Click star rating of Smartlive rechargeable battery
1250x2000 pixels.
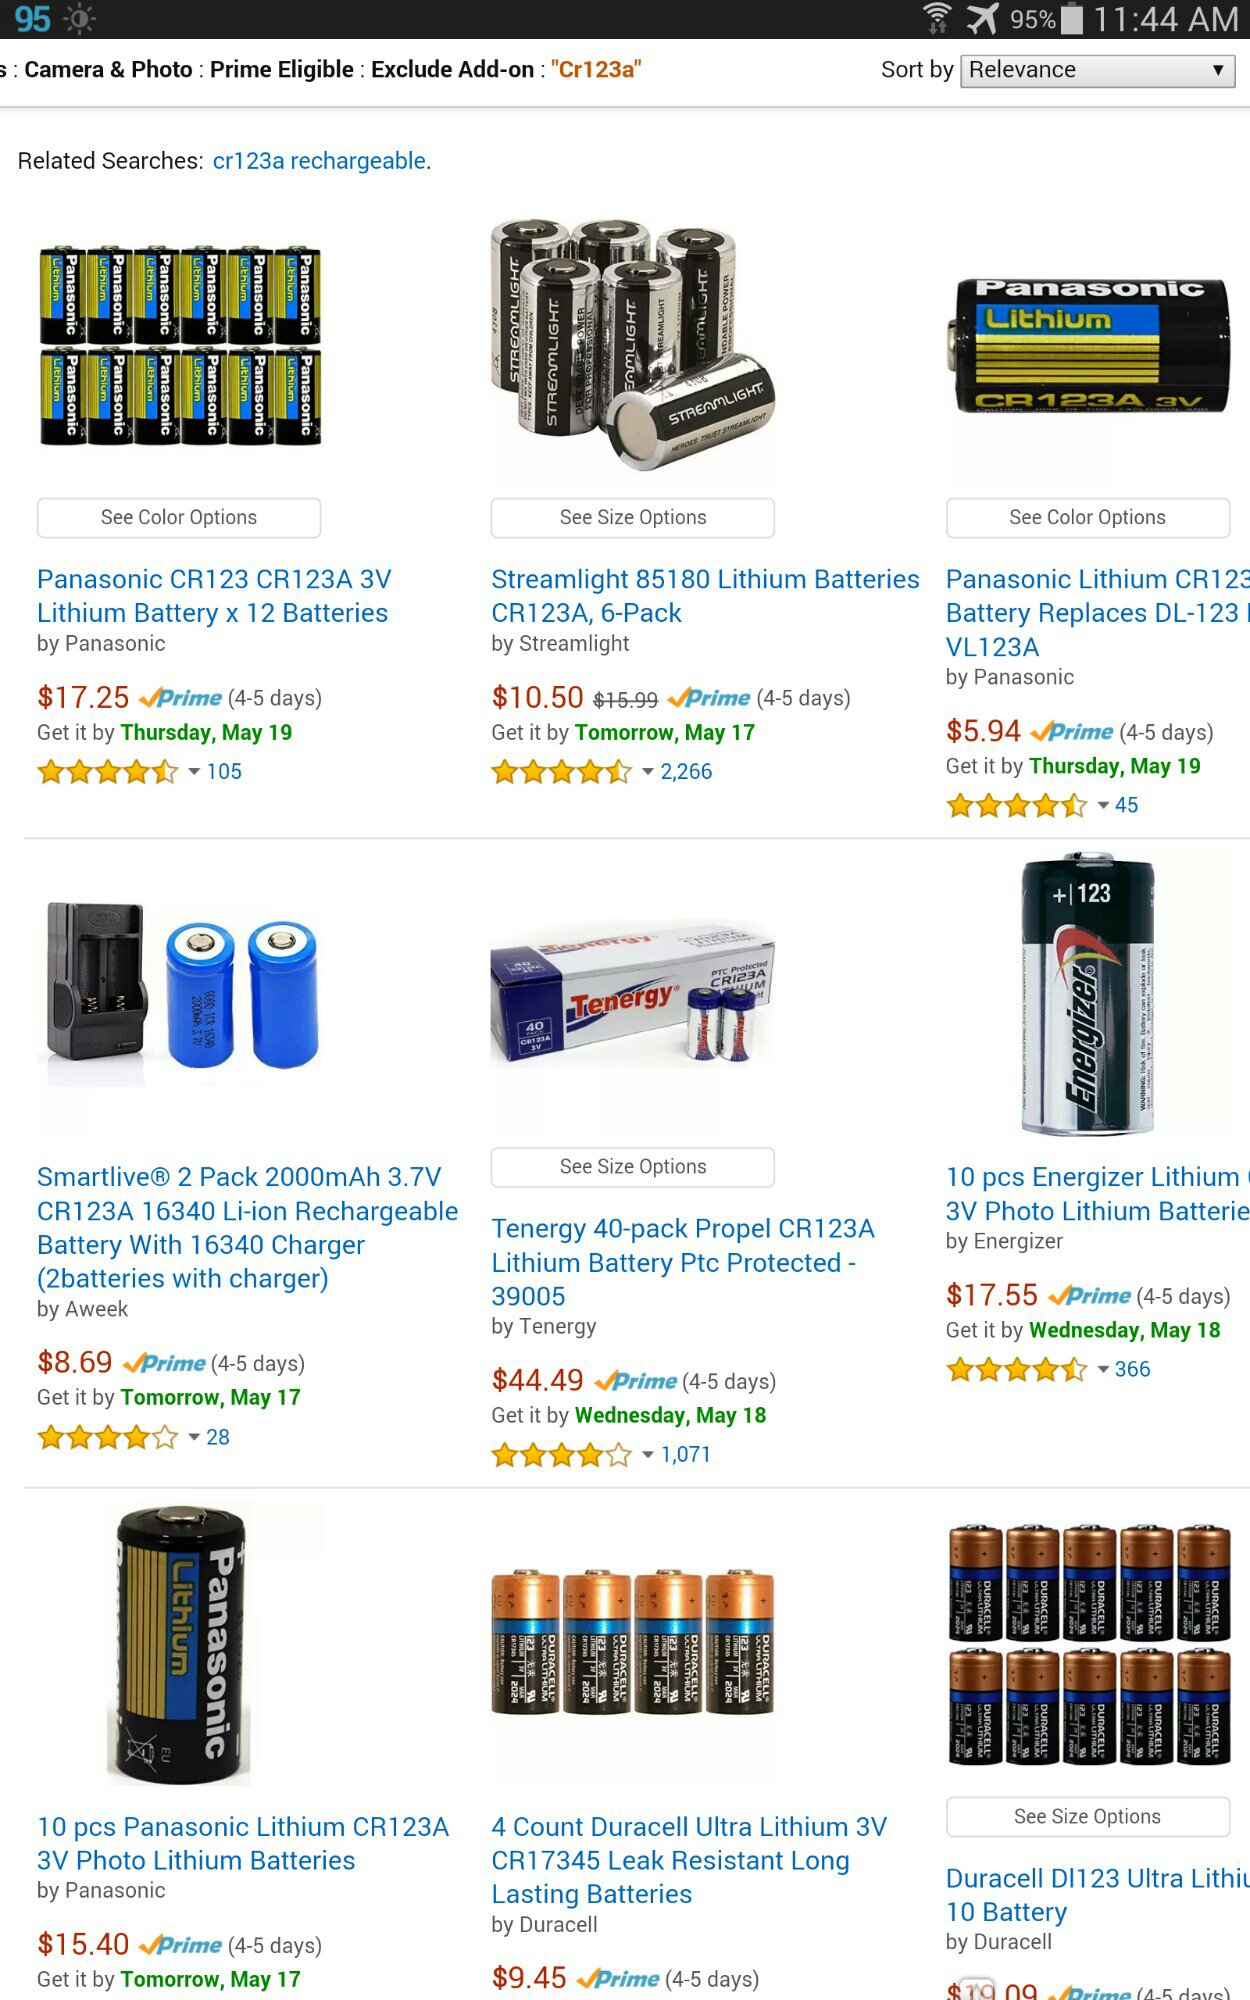point(107,1437)
